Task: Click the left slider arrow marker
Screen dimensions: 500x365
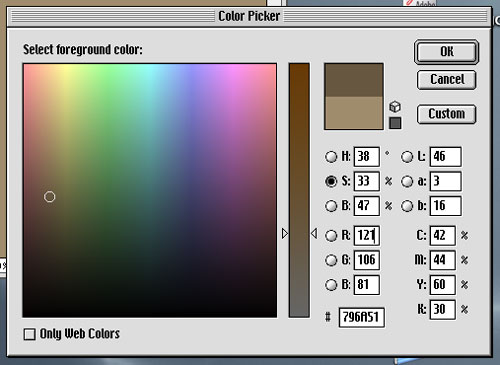Action: pos(284,233)
